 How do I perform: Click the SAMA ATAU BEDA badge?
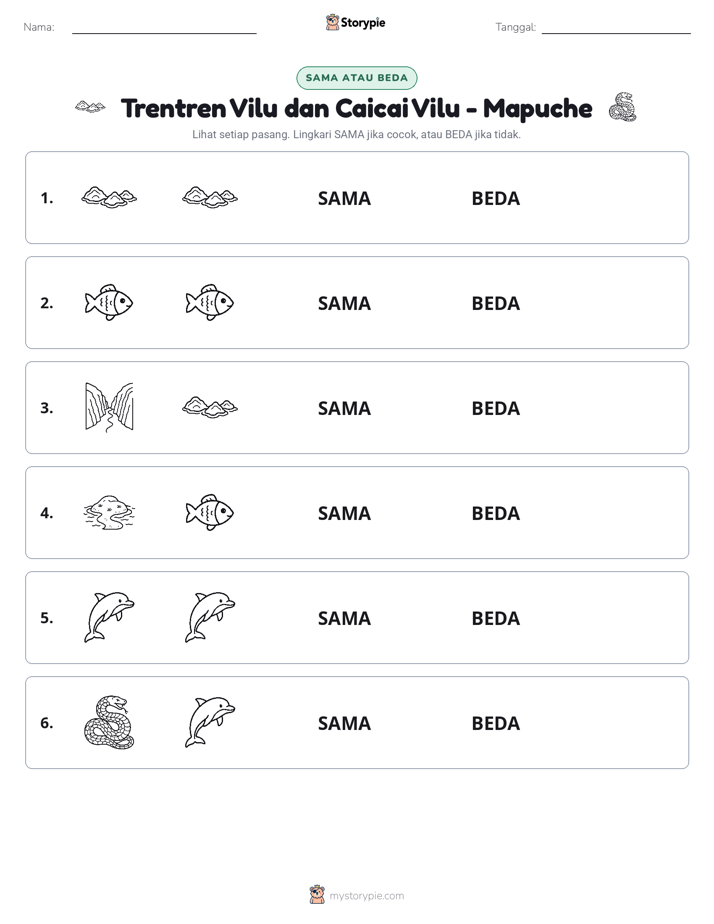tap(356, 78)
